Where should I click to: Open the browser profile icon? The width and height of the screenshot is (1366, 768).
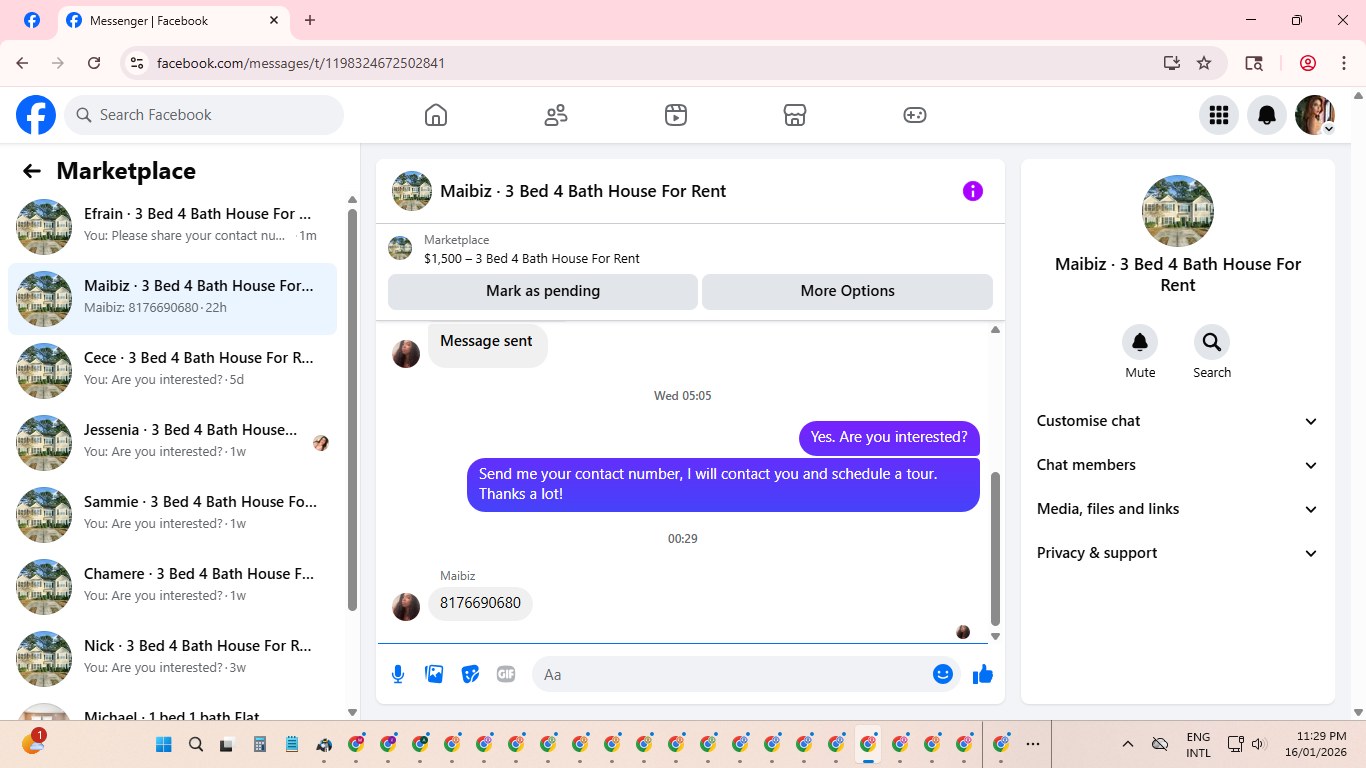(x=1308, y=63)
